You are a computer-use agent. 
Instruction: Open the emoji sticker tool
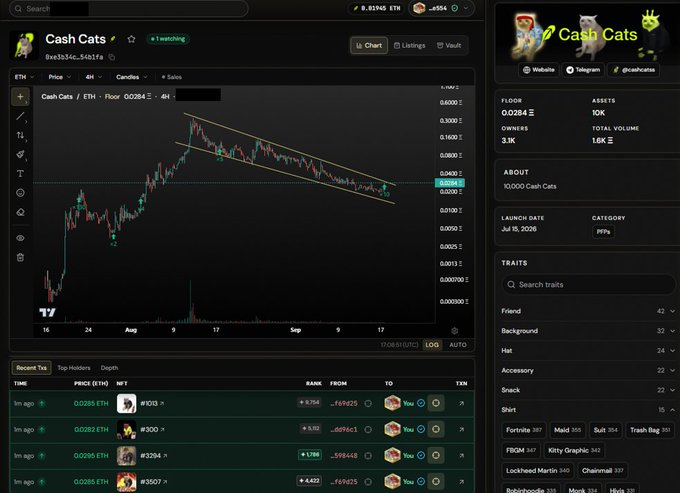20,193
